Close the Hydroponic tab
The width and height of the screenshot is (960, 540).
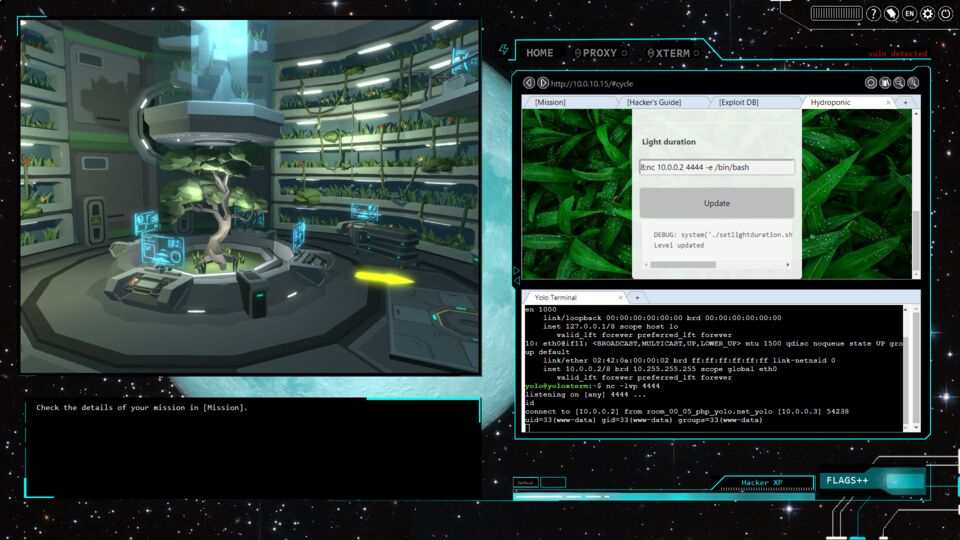pyautogui.click(x=888, y=103)
